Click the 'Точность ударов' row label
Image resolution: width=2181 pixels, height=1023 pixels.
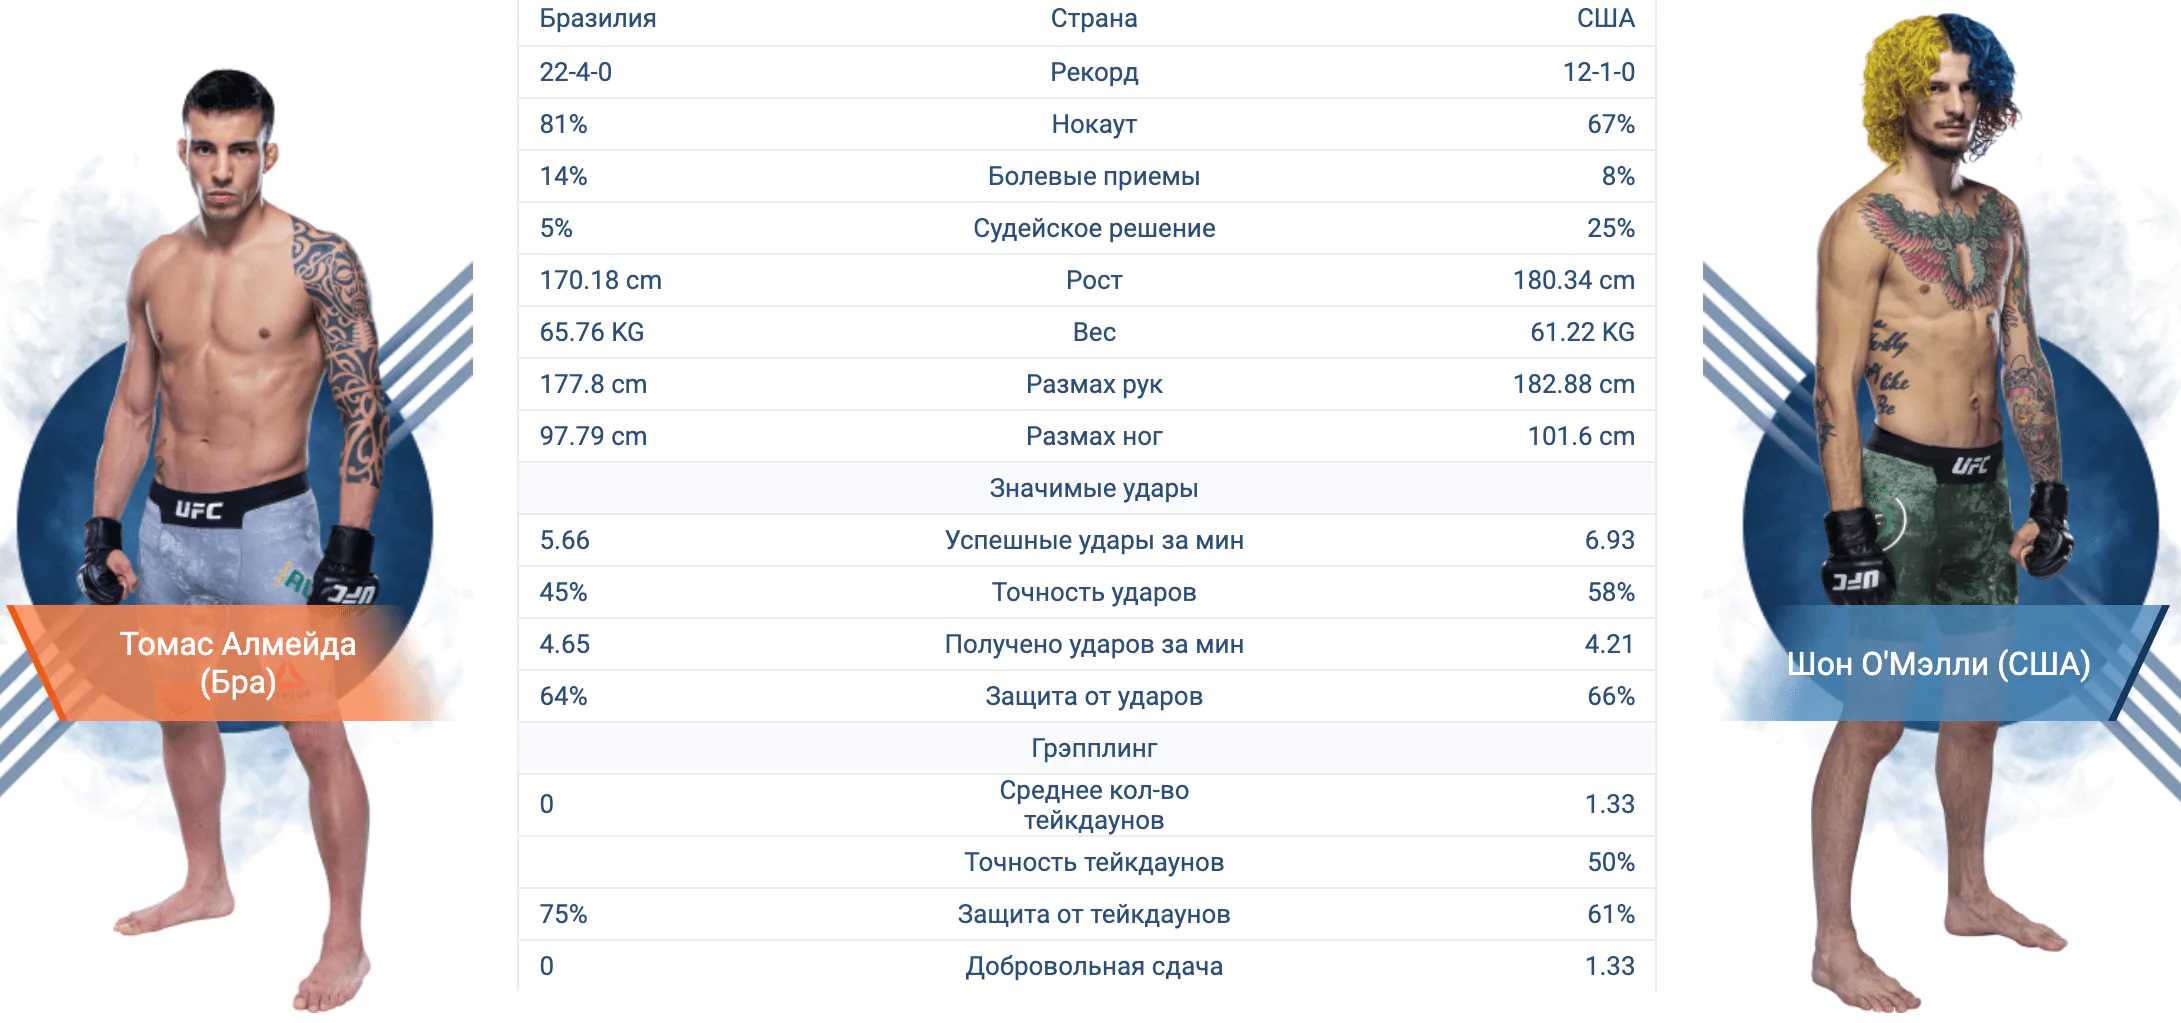1094,592
